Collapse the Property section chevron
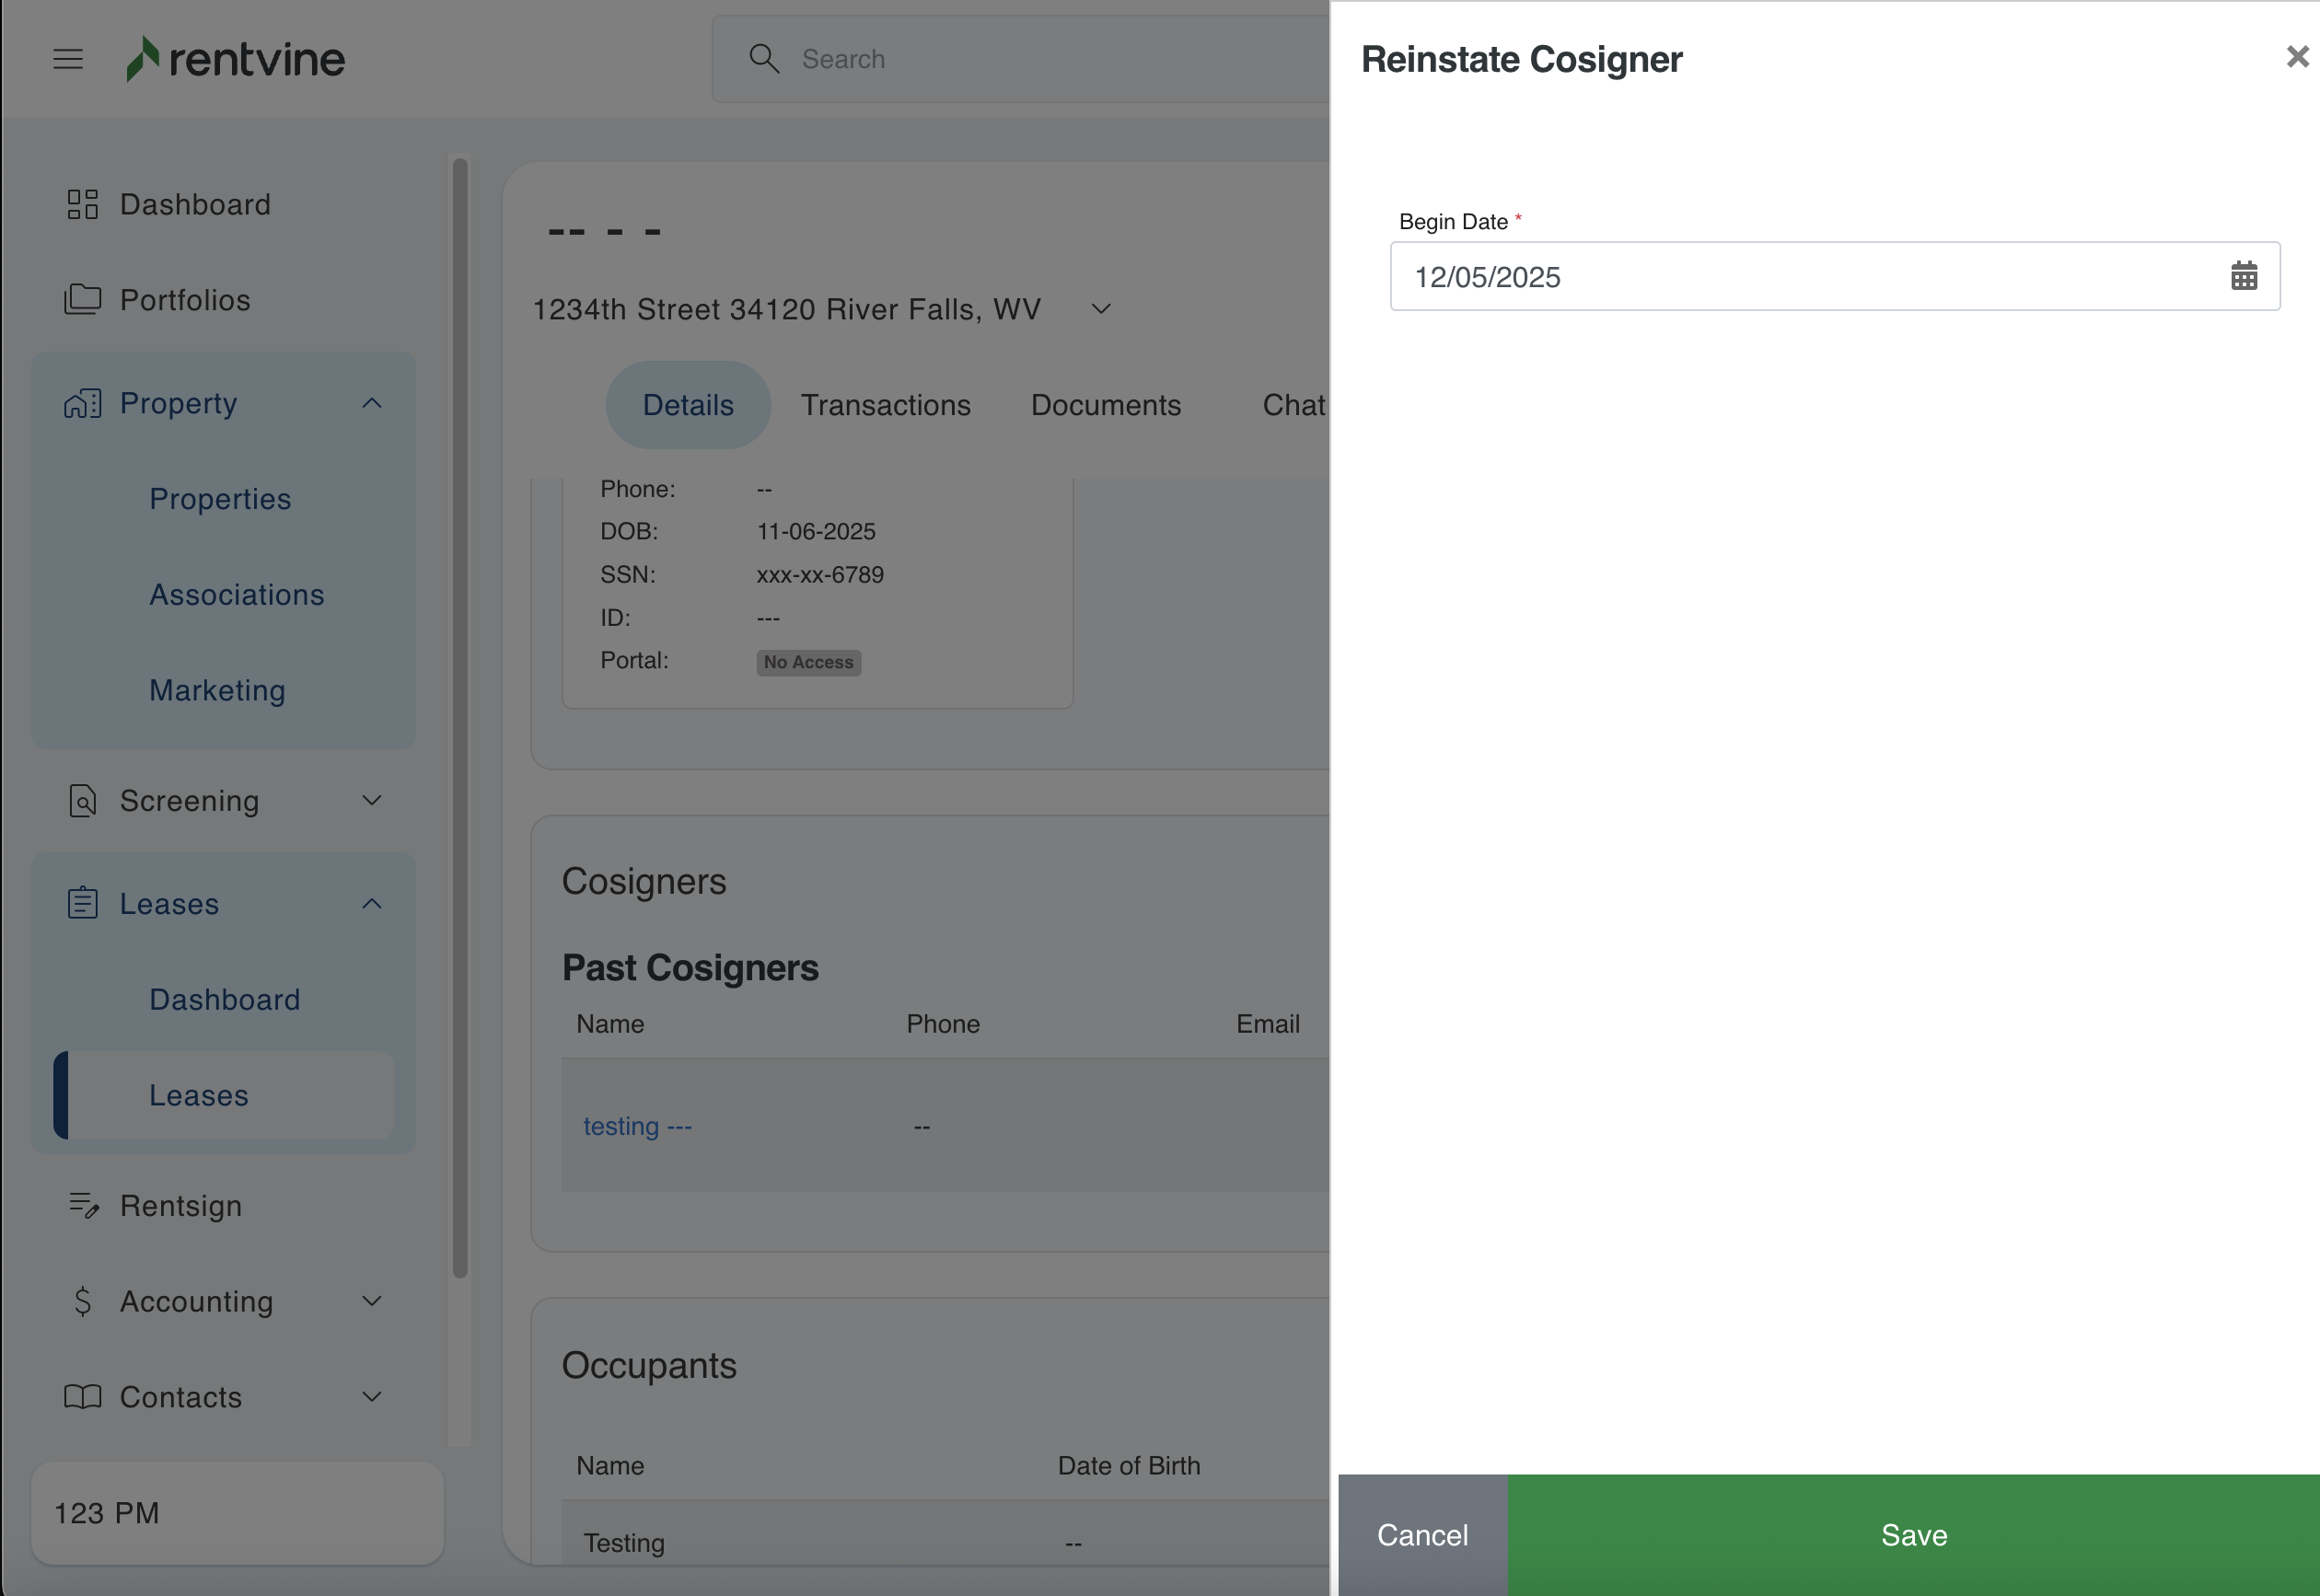This screenshot has width=2320, height=1596. tap(372, 403)
